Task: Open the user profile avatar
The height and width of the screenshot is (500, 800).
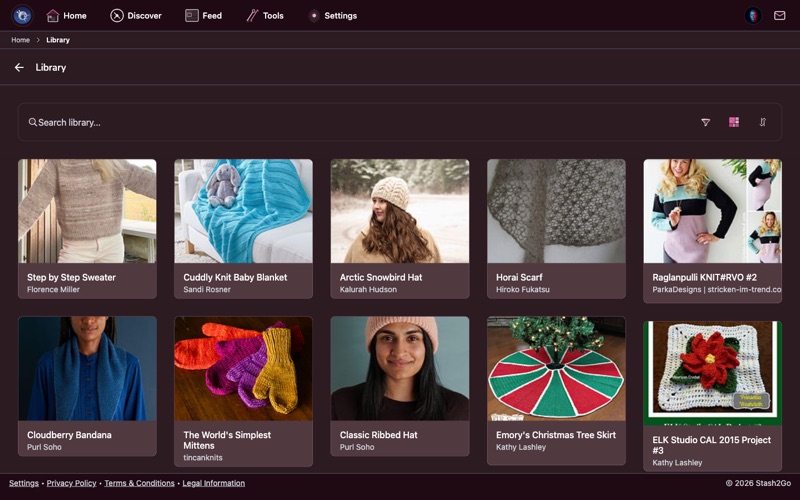Action: [x=753, y=15]
